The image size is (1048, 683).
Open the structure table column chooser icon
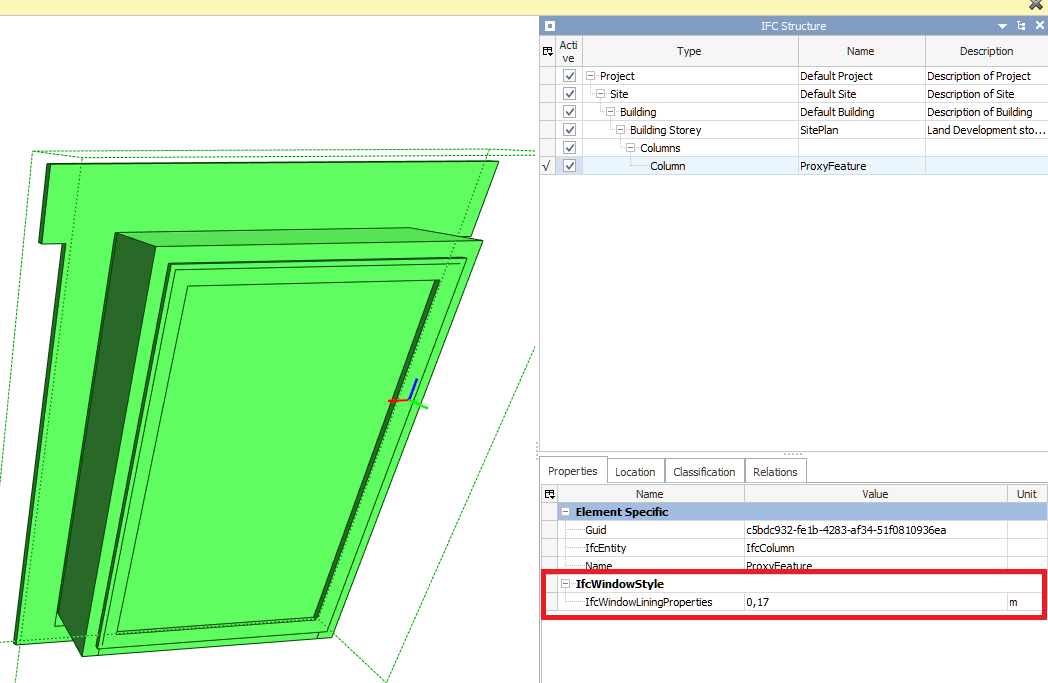pyautogui.click(x=548, y=51)
